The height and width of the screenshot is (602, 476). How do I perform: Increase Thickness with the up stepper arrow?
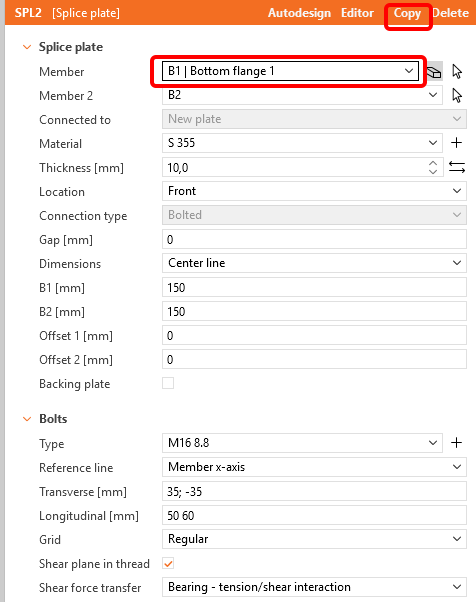[x=433, y=163]
